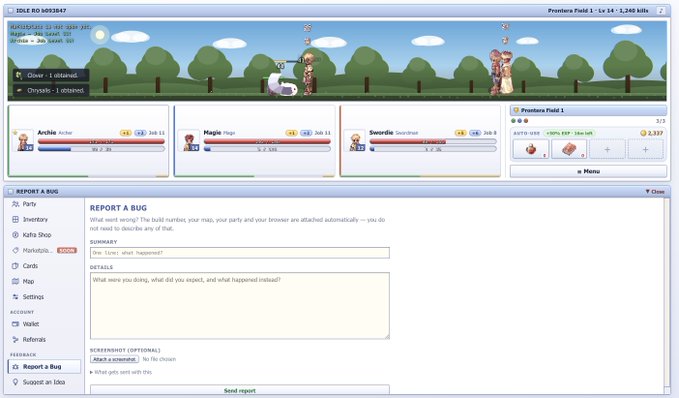Viewport: 679px width, 398px height.
Task: Open the Referrals account item
Action: coord(44,340)
